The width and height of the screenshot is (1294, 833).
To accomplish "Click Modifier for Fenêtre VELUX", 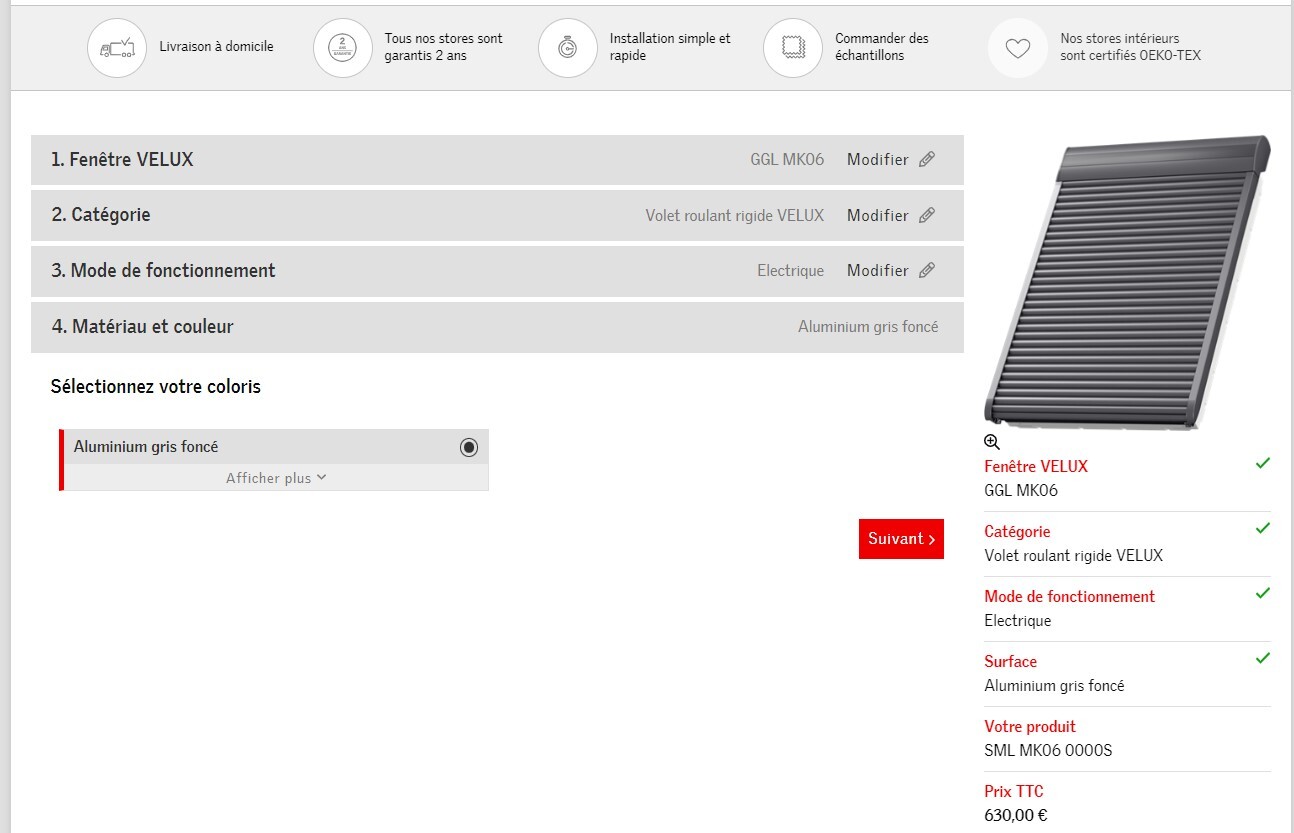I will 878,160.
